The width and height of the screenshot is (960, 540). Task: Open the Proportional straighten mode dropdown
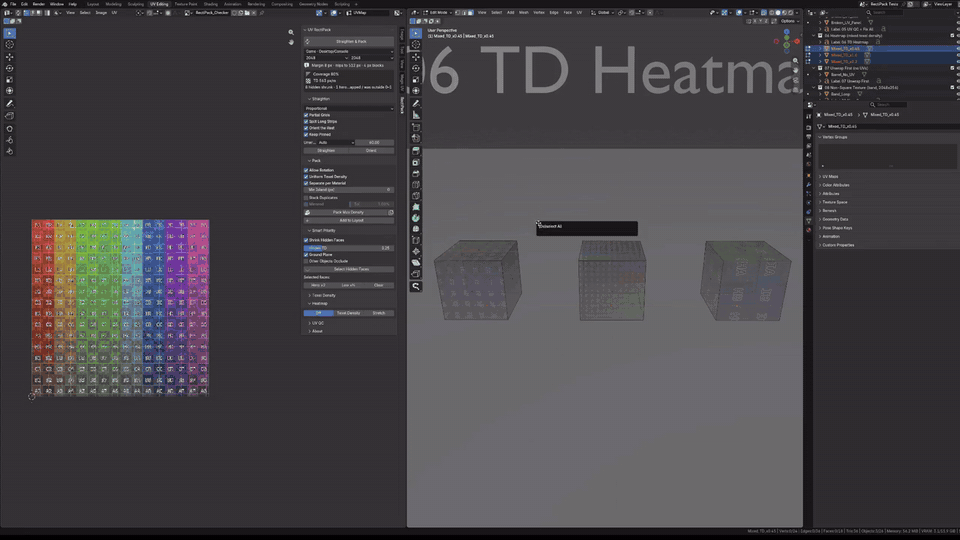pos(349,108)
